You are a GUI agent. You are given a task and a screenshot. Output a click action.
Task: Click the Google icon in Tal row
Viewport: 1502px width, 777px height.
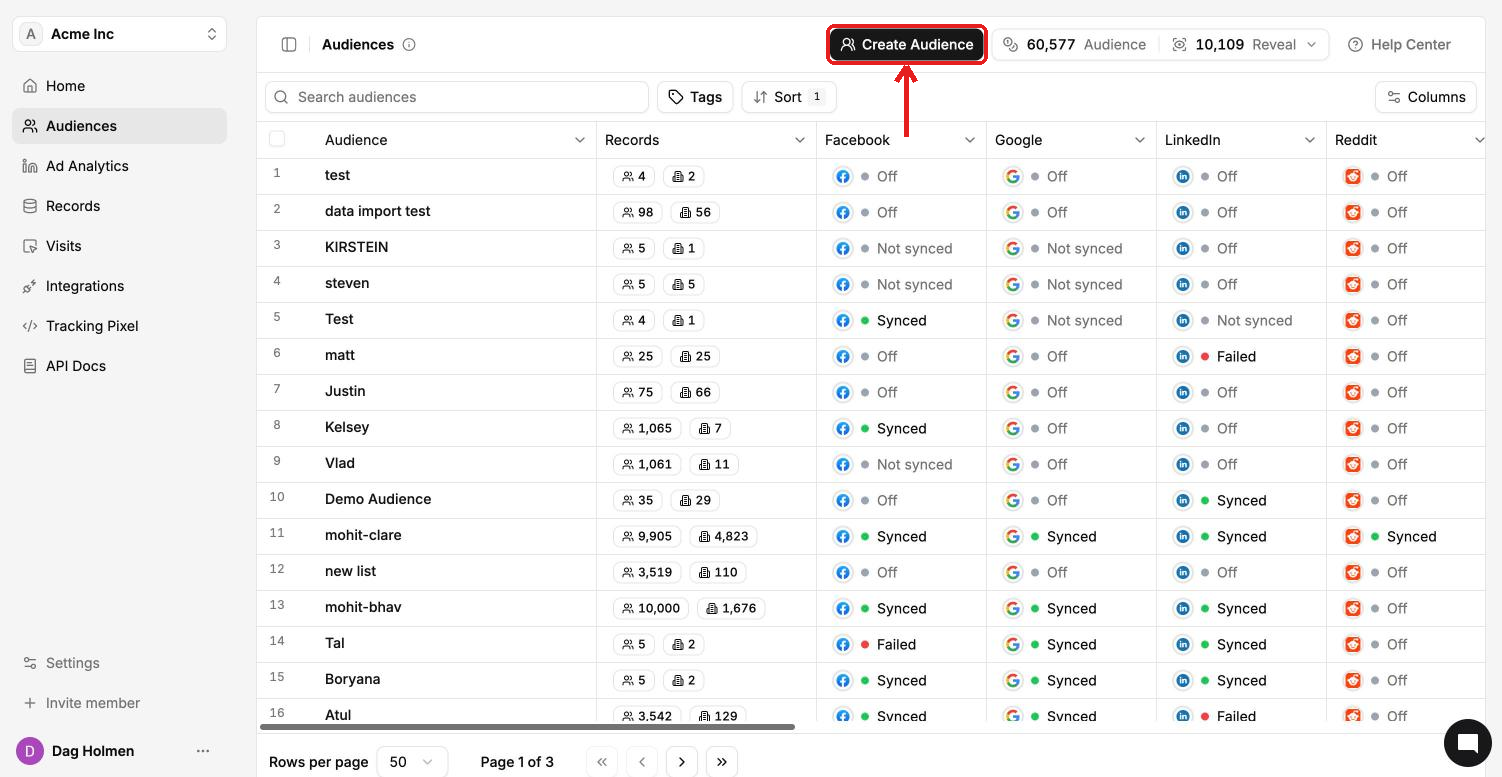pyautogui.click(x=1013, y=644)
